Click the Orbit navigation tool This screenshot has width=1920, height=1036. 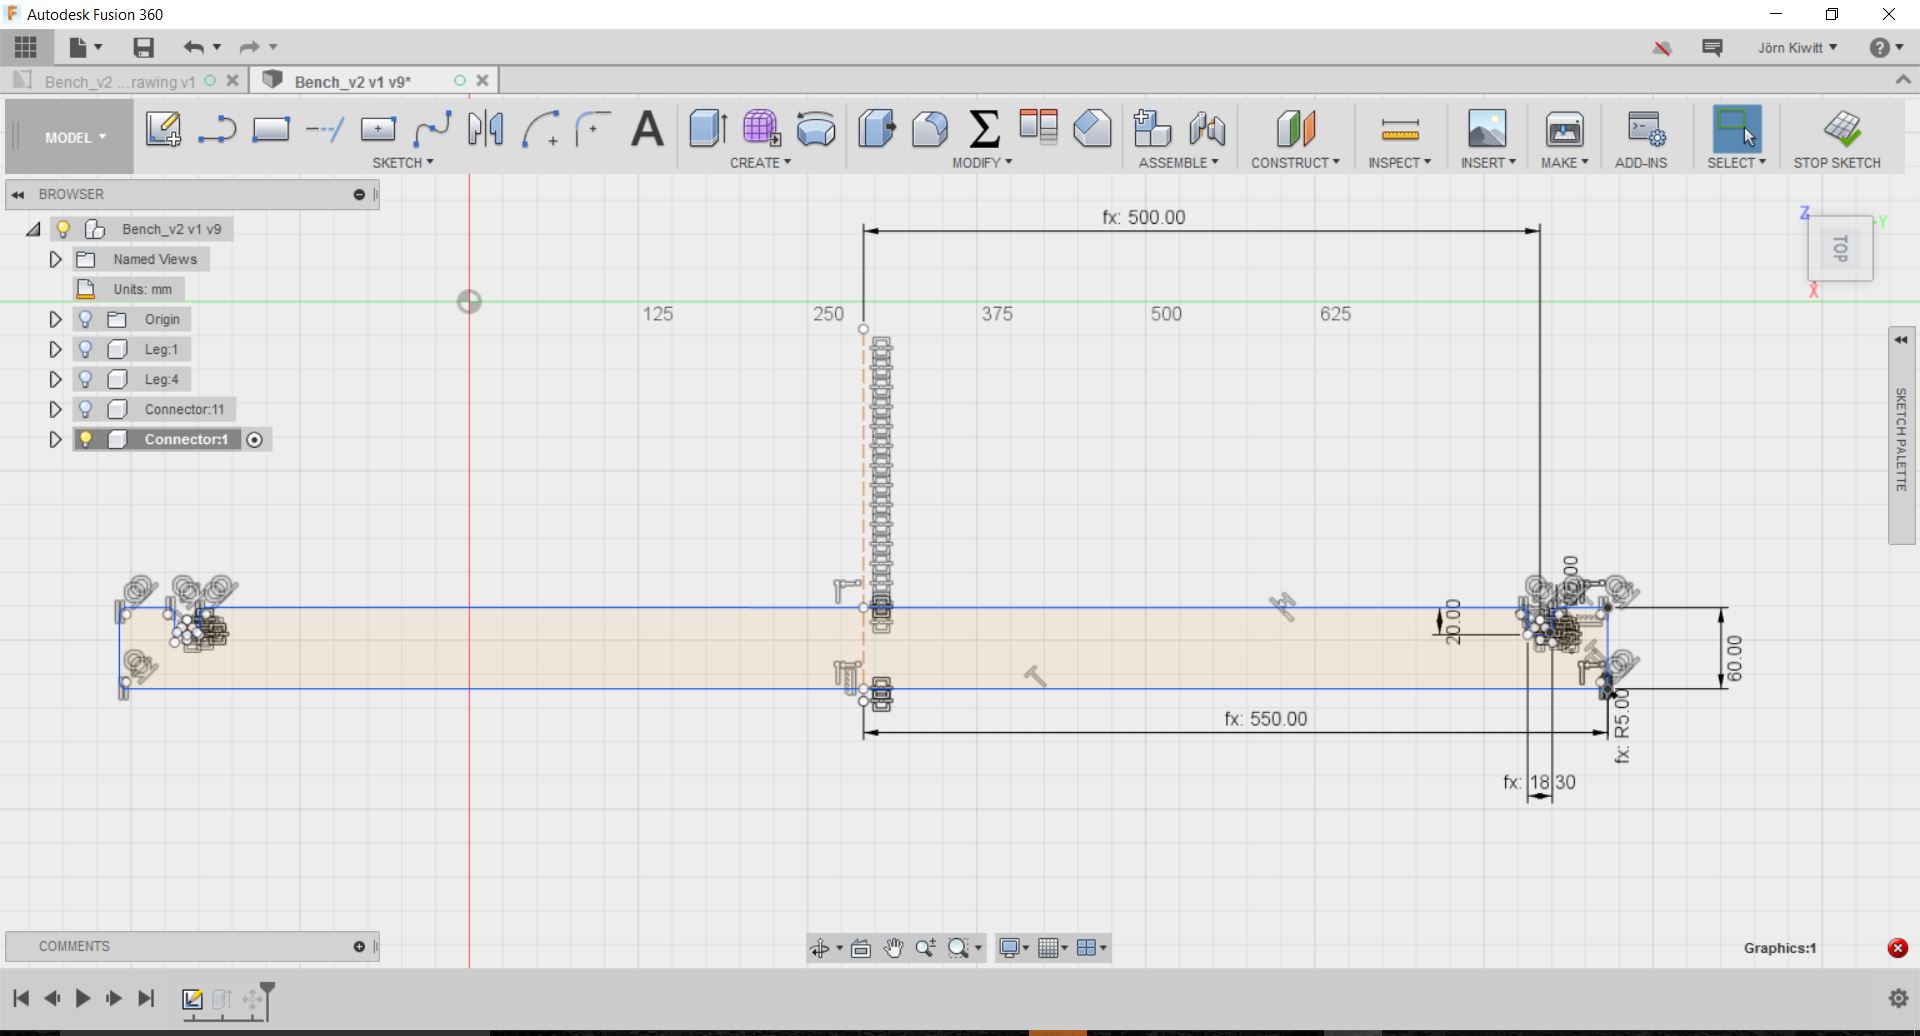(x=820, y=948)
